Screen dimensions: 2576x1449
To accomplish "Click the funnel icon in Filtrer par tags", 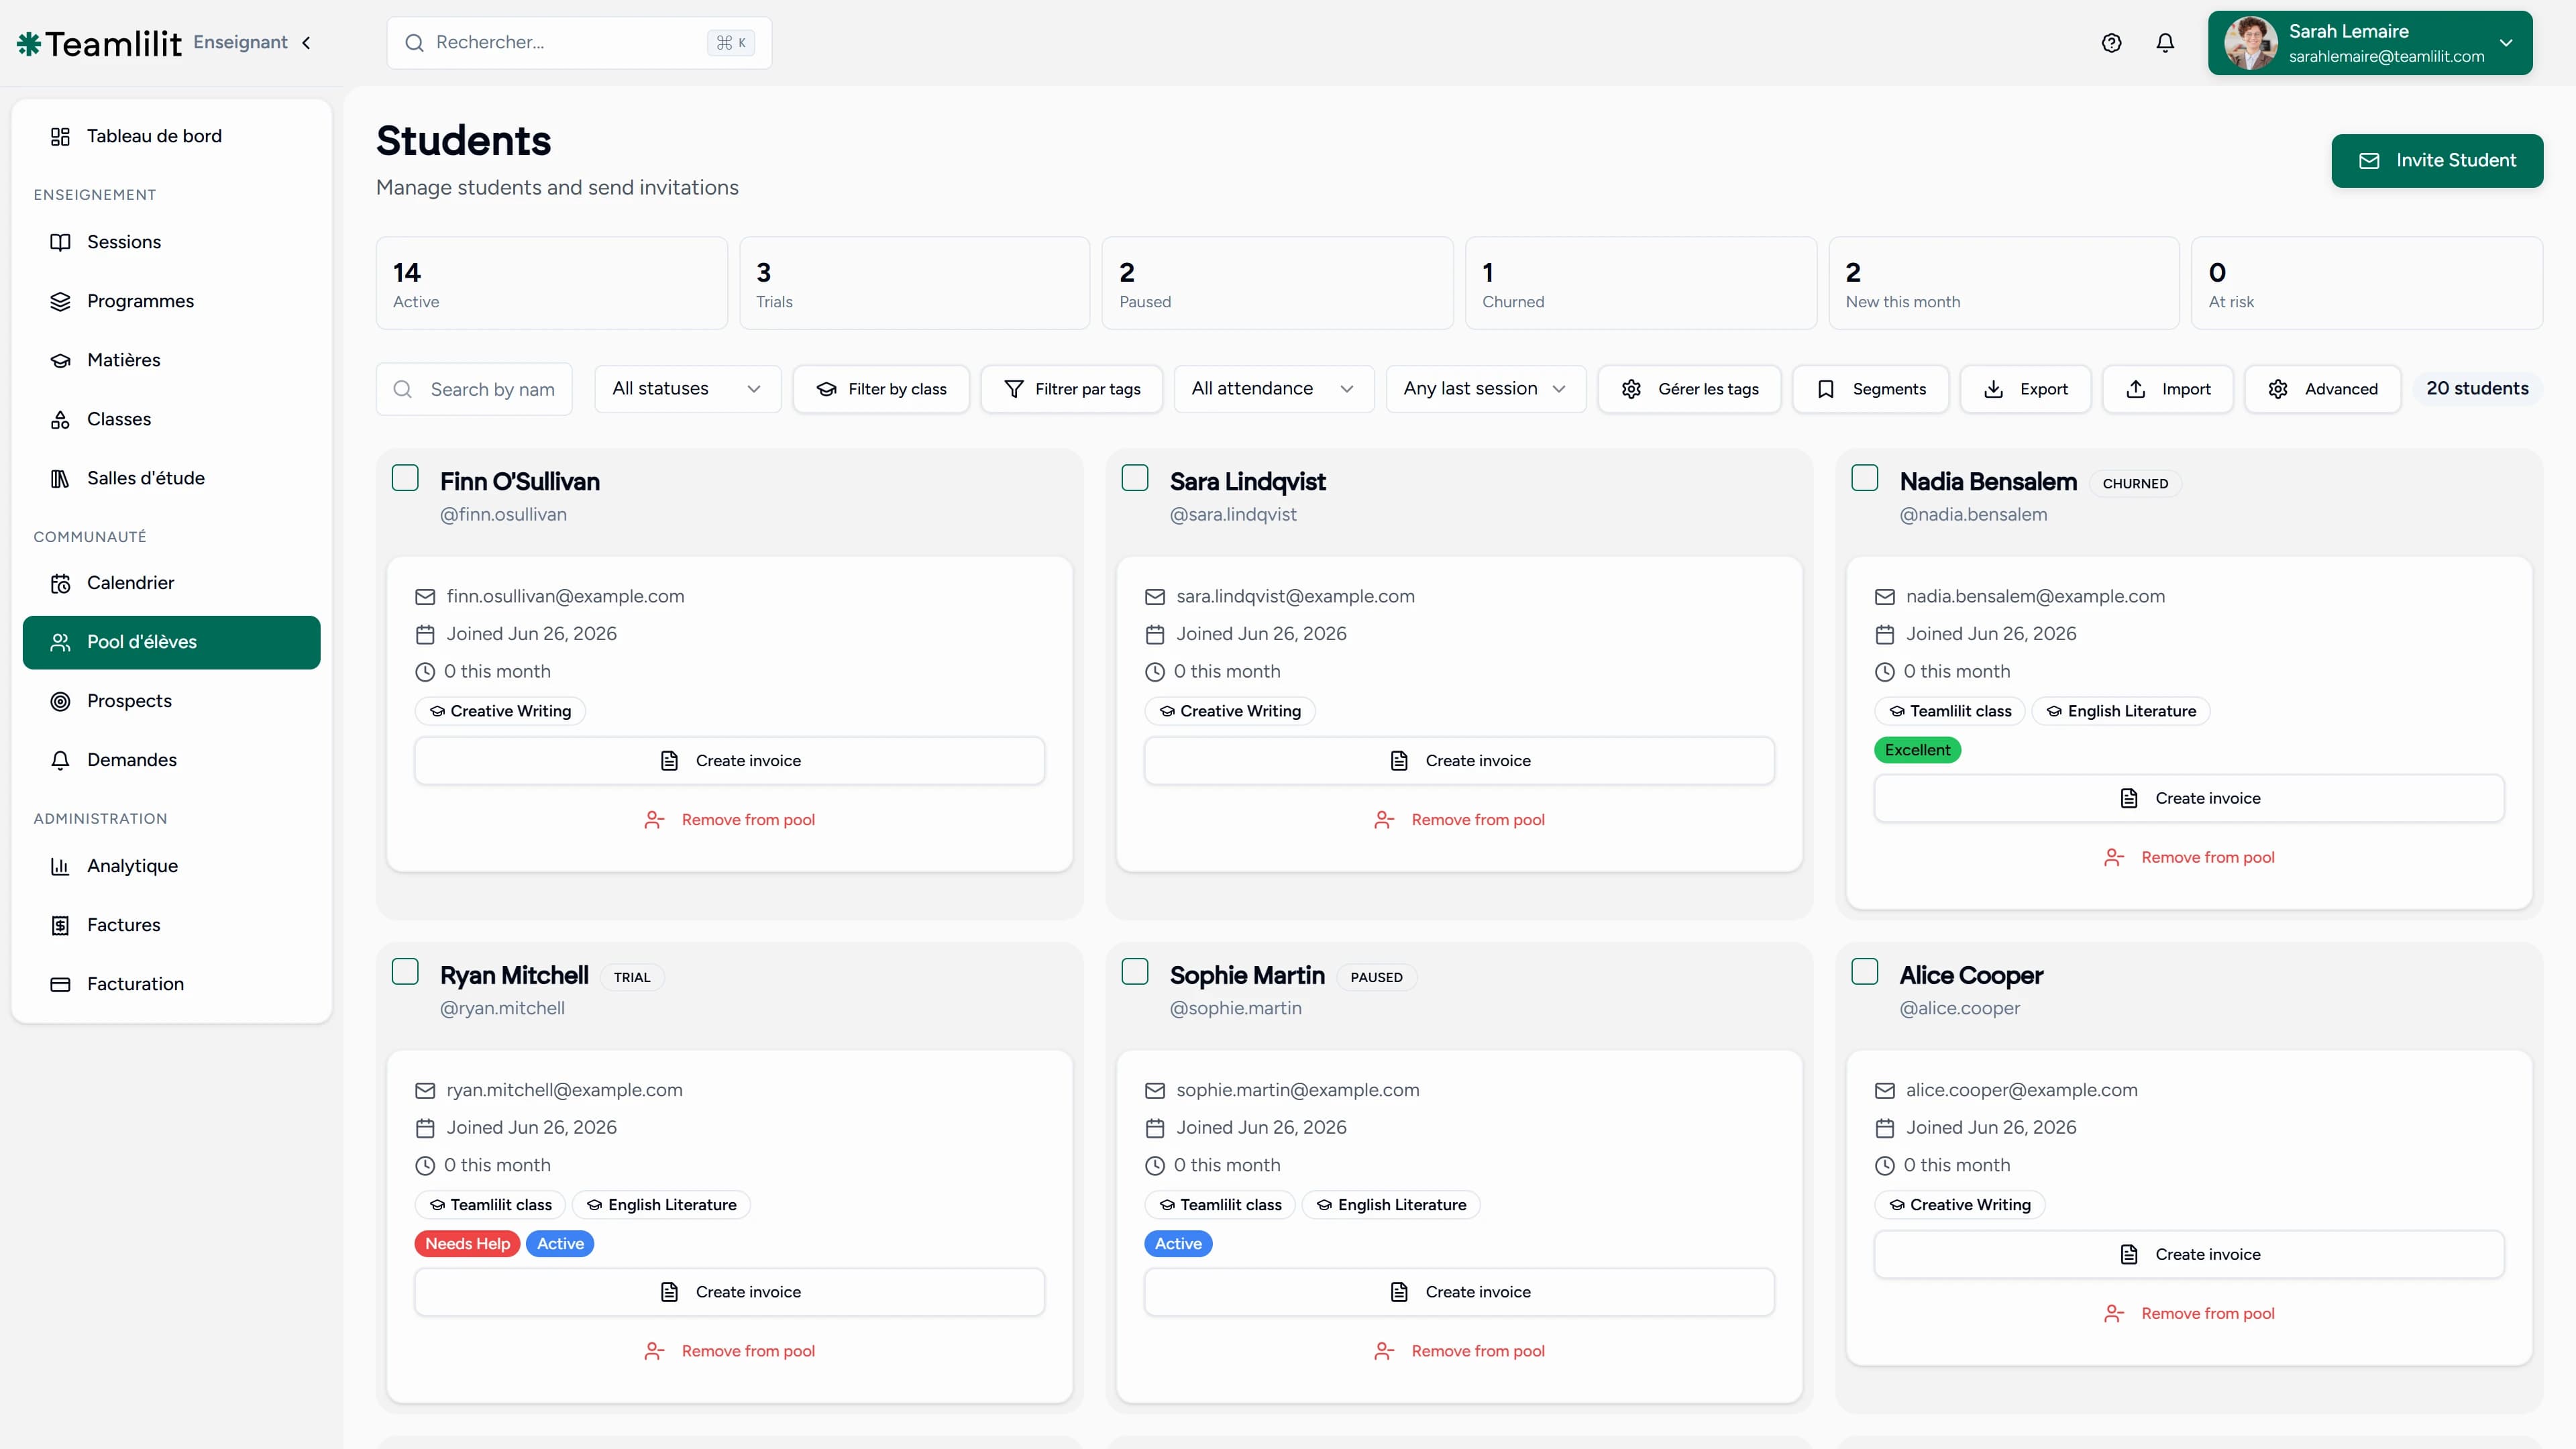I will click(x=1013, y=389).
